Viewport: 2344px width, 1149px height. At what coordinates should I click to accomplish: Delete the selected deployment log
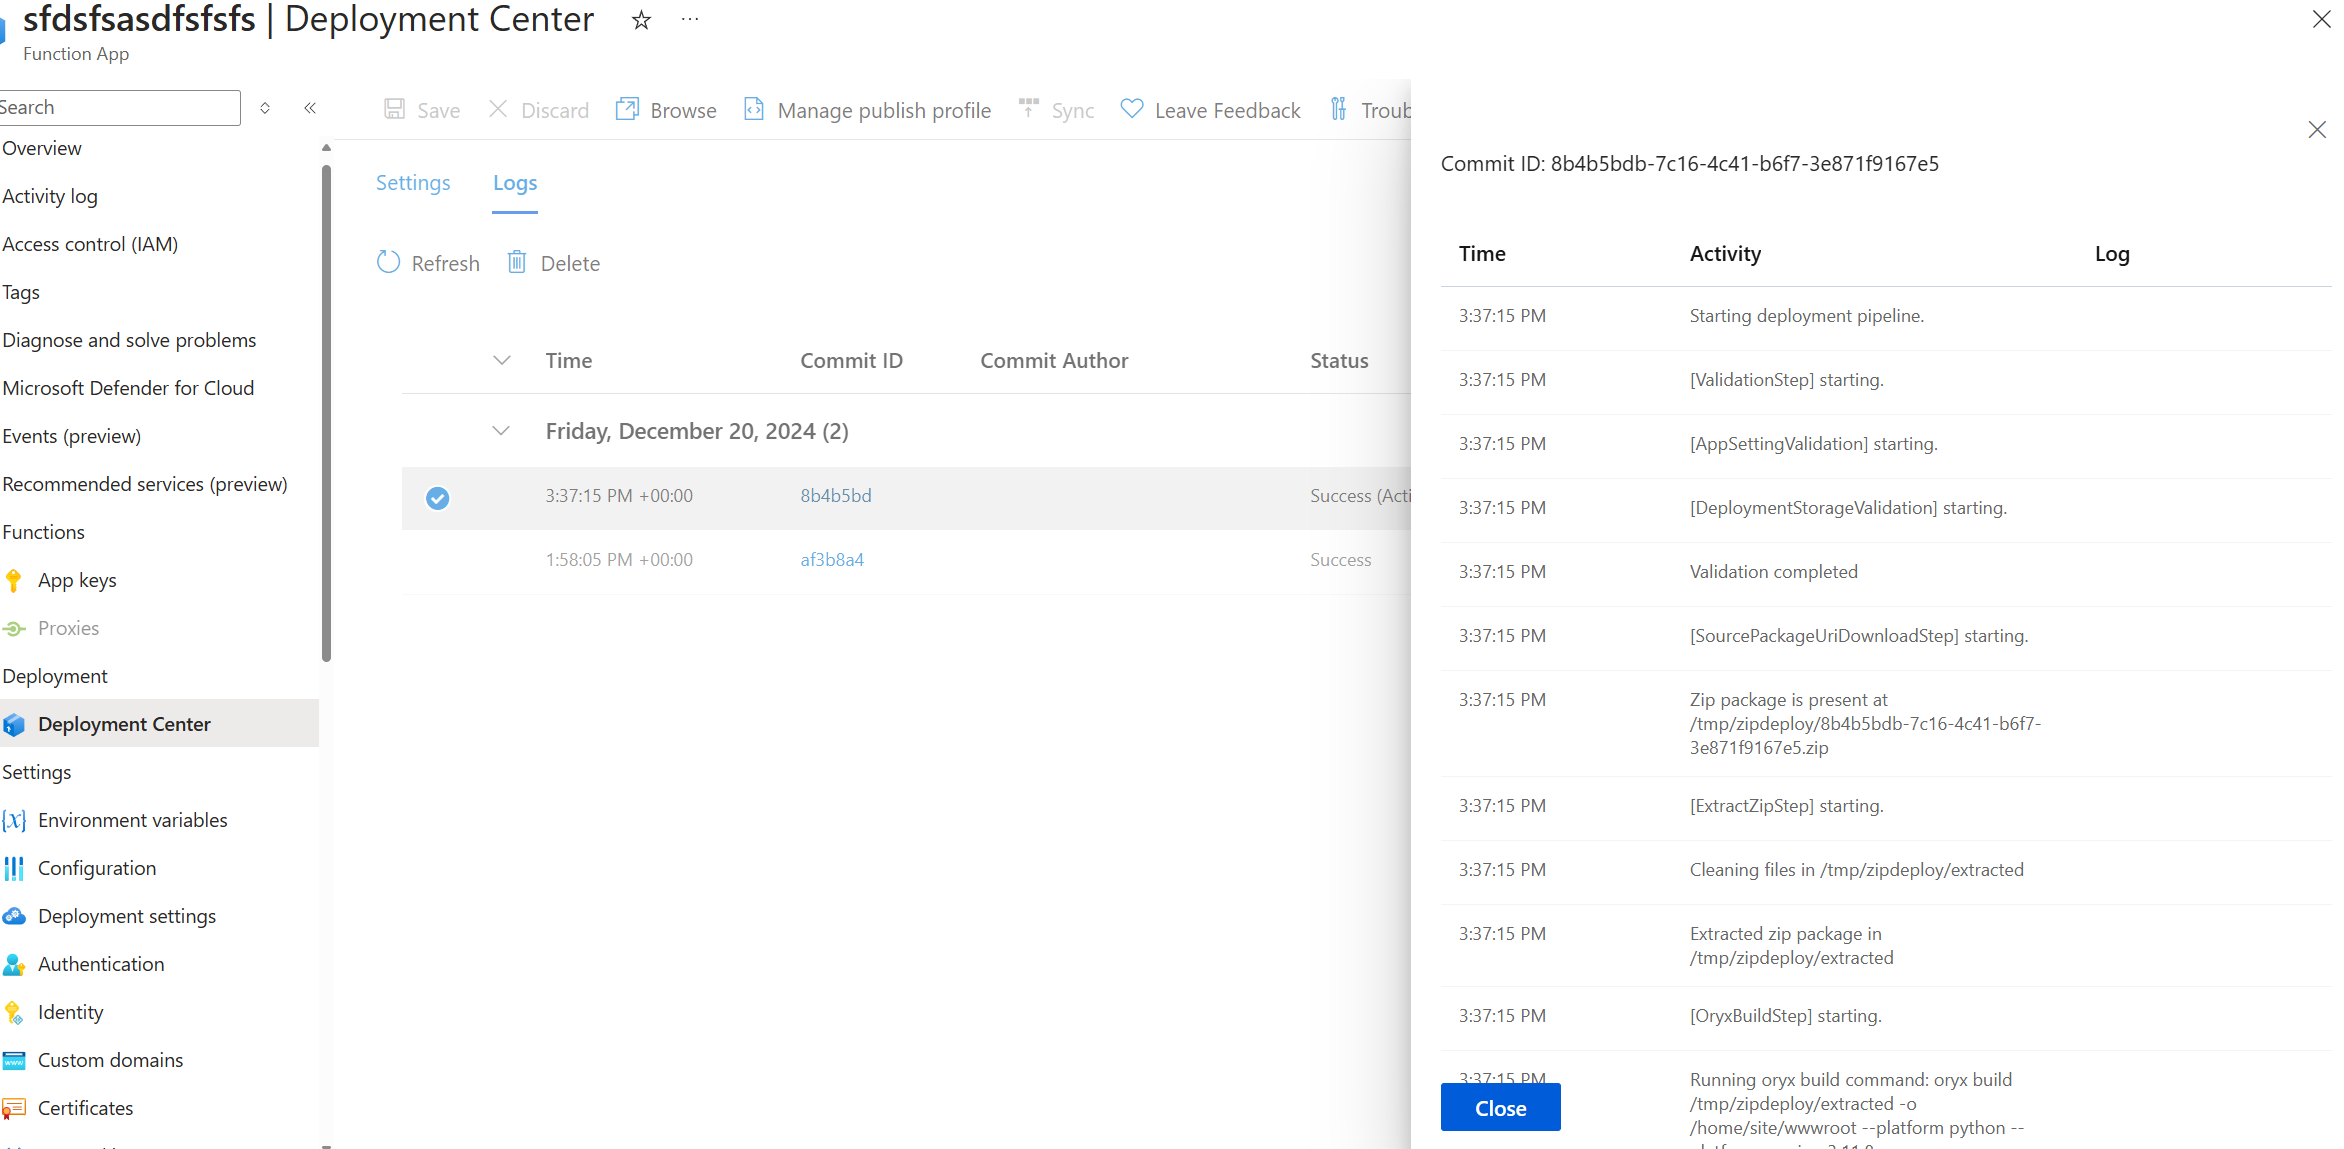point(552,262)
